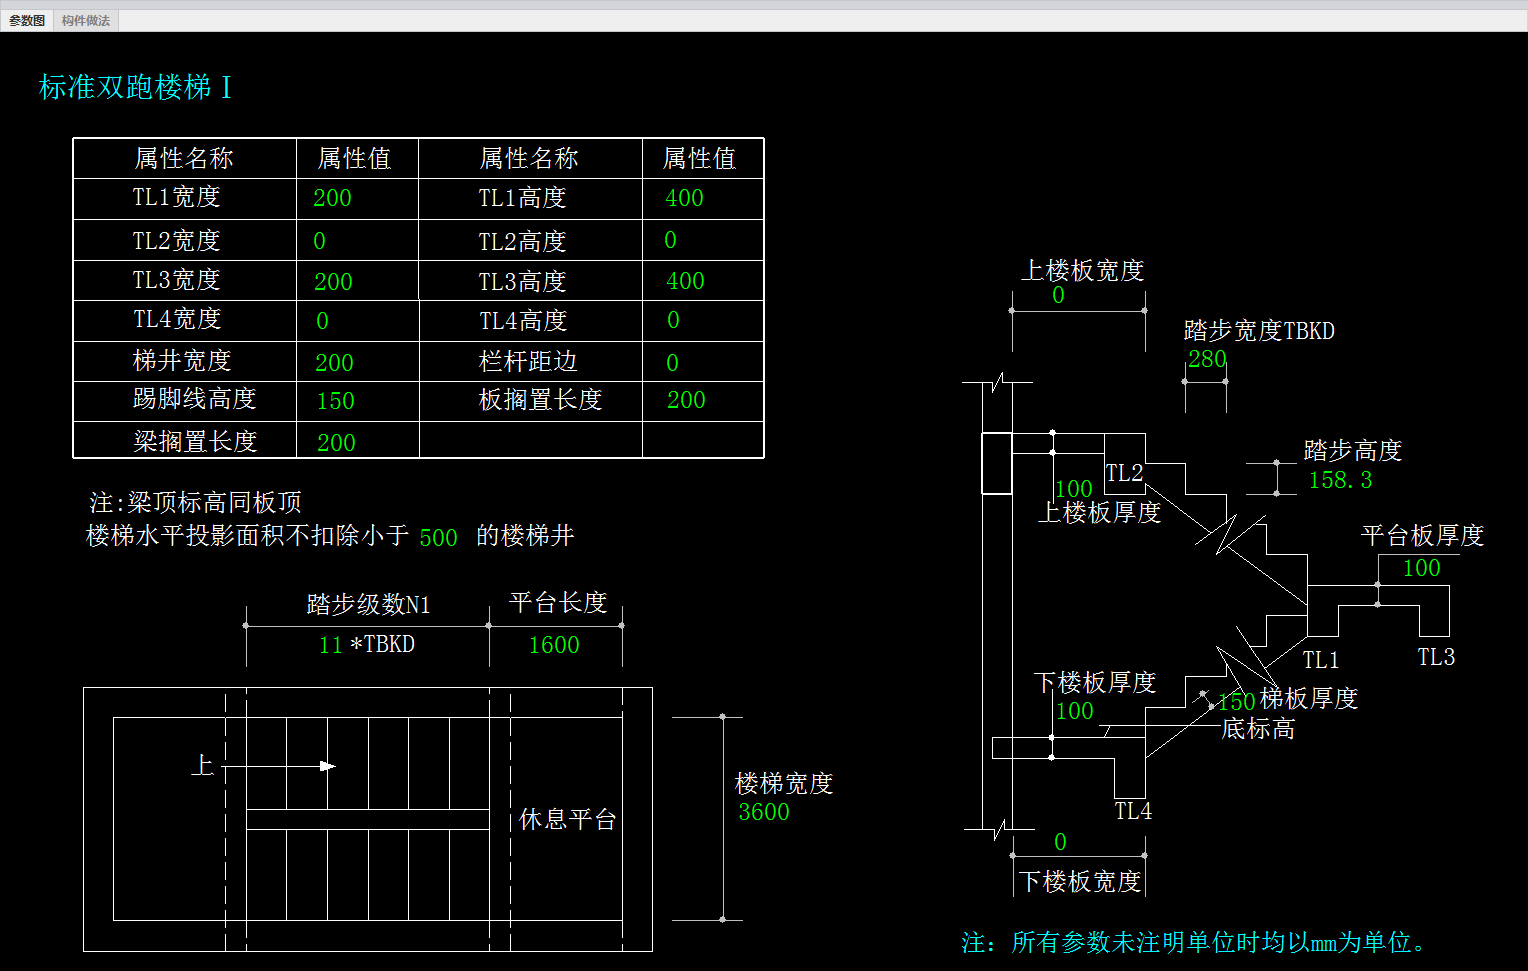Image resolution: width=1528 pixels, height=971 pixels.
Task: Edit 踏步级数N1 value 11
Action: click(331, 645)
